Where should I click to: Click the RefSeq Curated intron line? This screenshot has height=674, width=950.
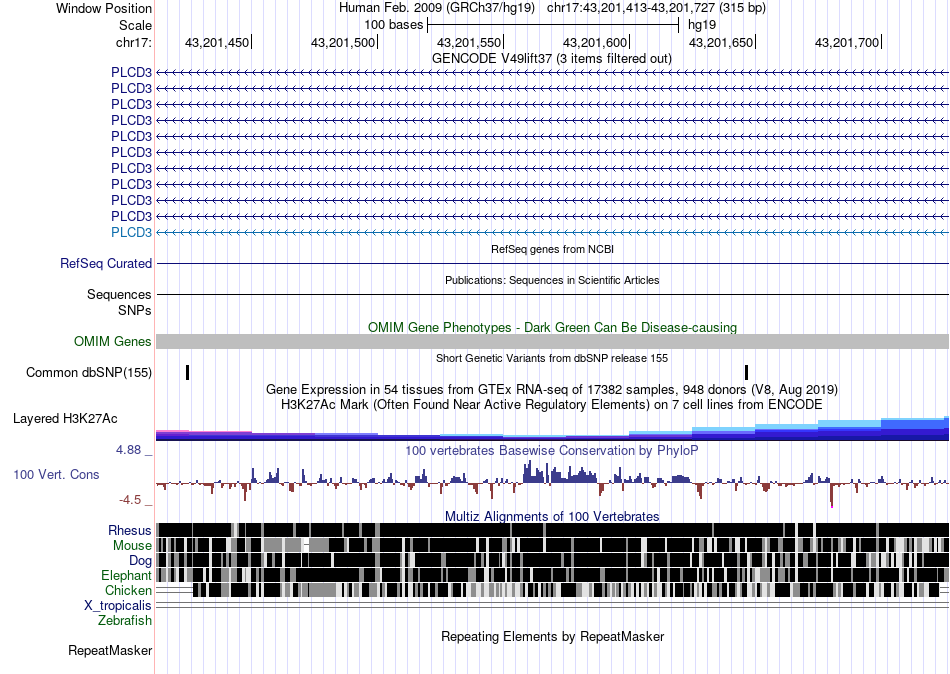553,264
